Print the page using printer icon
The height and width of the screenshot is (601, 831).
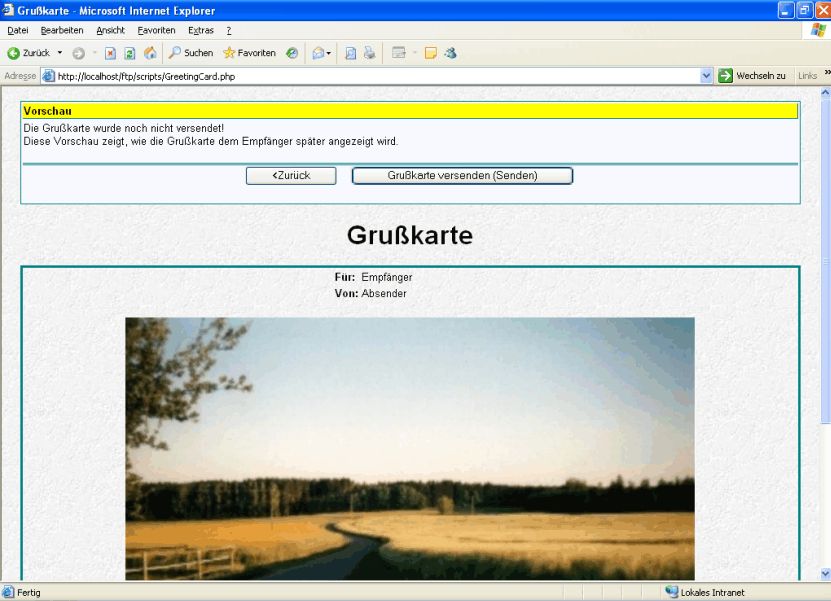(x=369, y=53)
